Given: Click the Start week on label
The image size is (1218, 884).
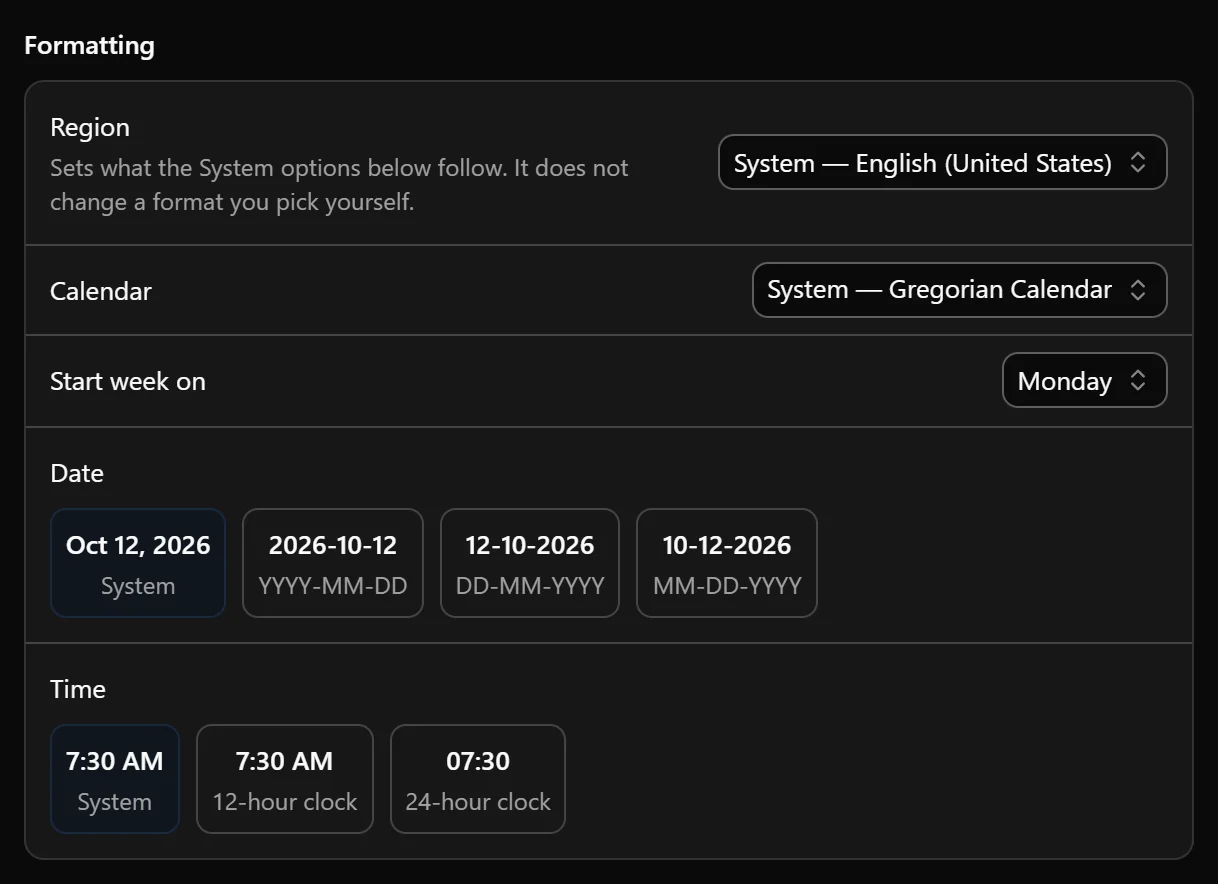Looking at the screenshot, I should click(128, 382).
